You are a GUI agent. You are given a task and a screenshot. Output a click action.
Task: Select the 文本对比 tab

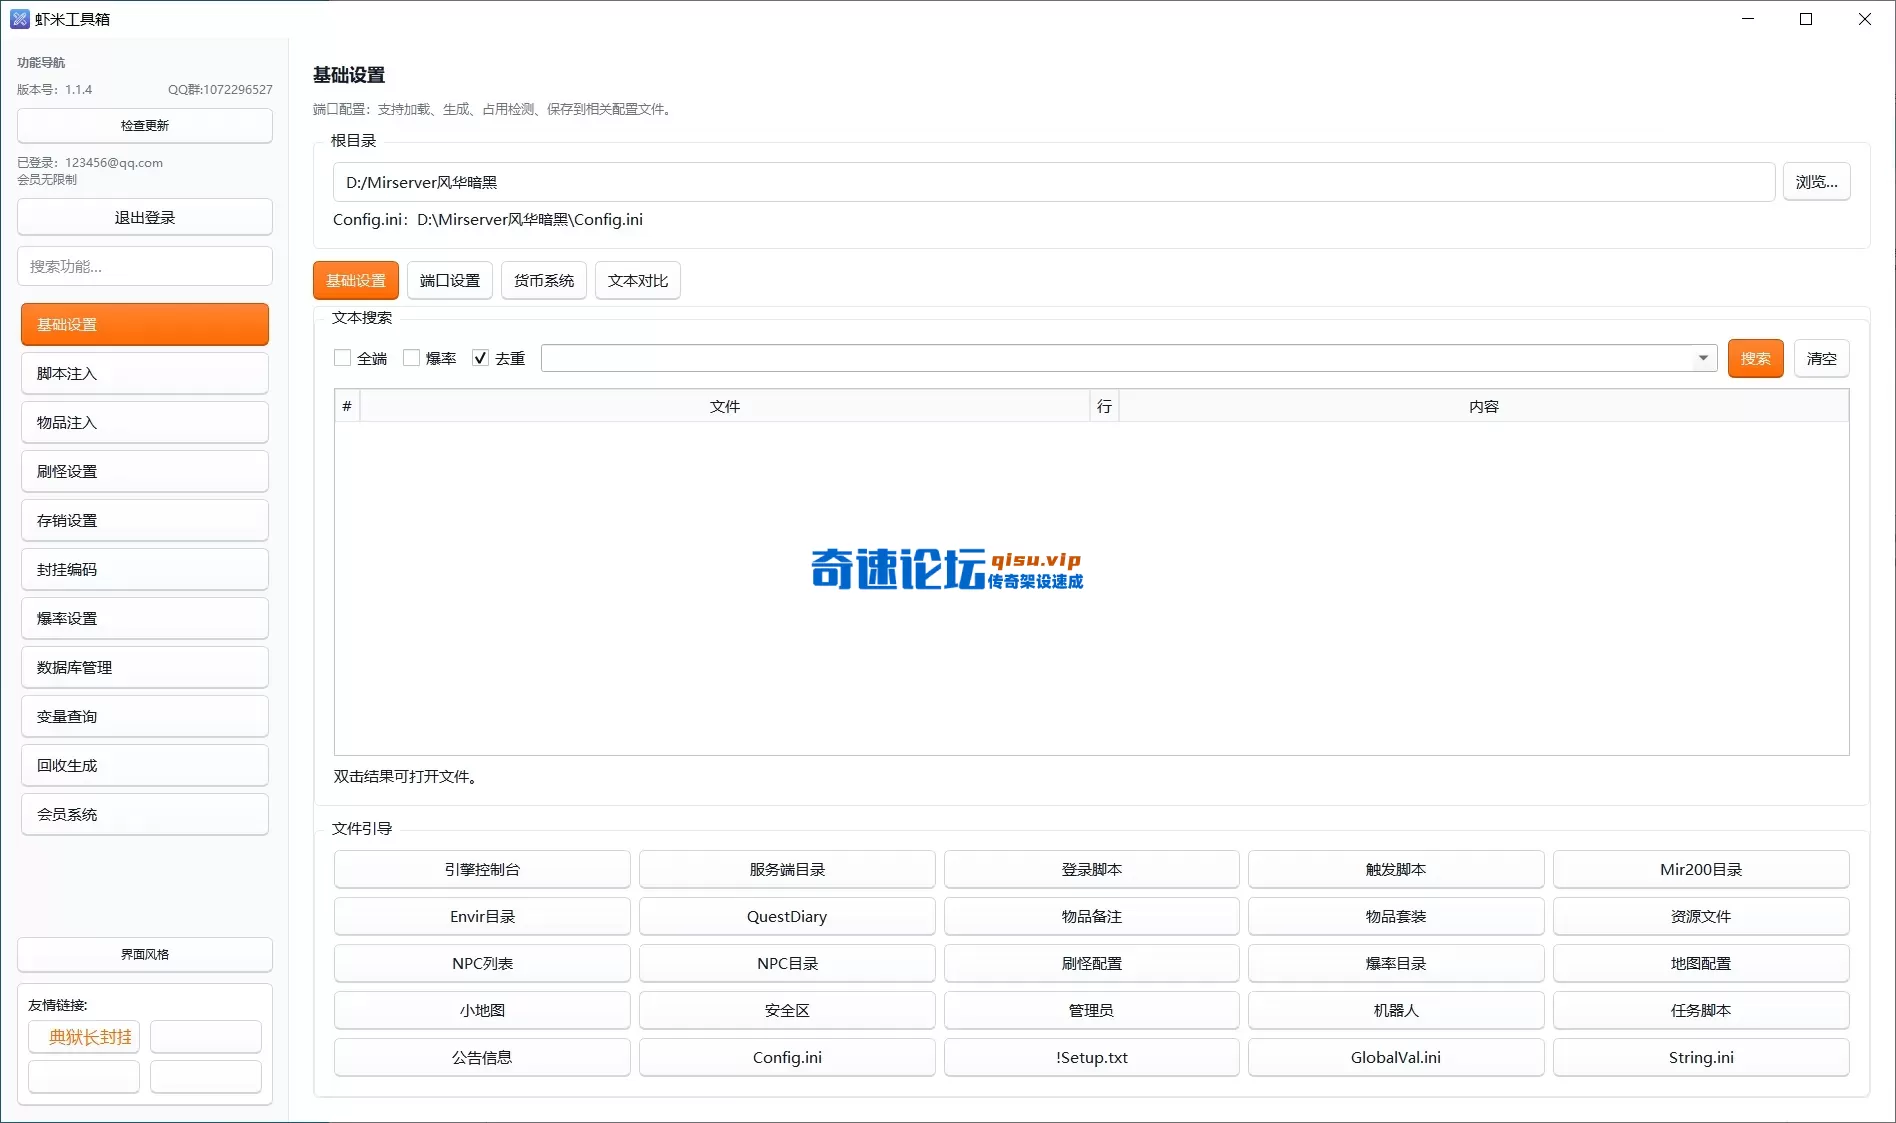[638, 281]
